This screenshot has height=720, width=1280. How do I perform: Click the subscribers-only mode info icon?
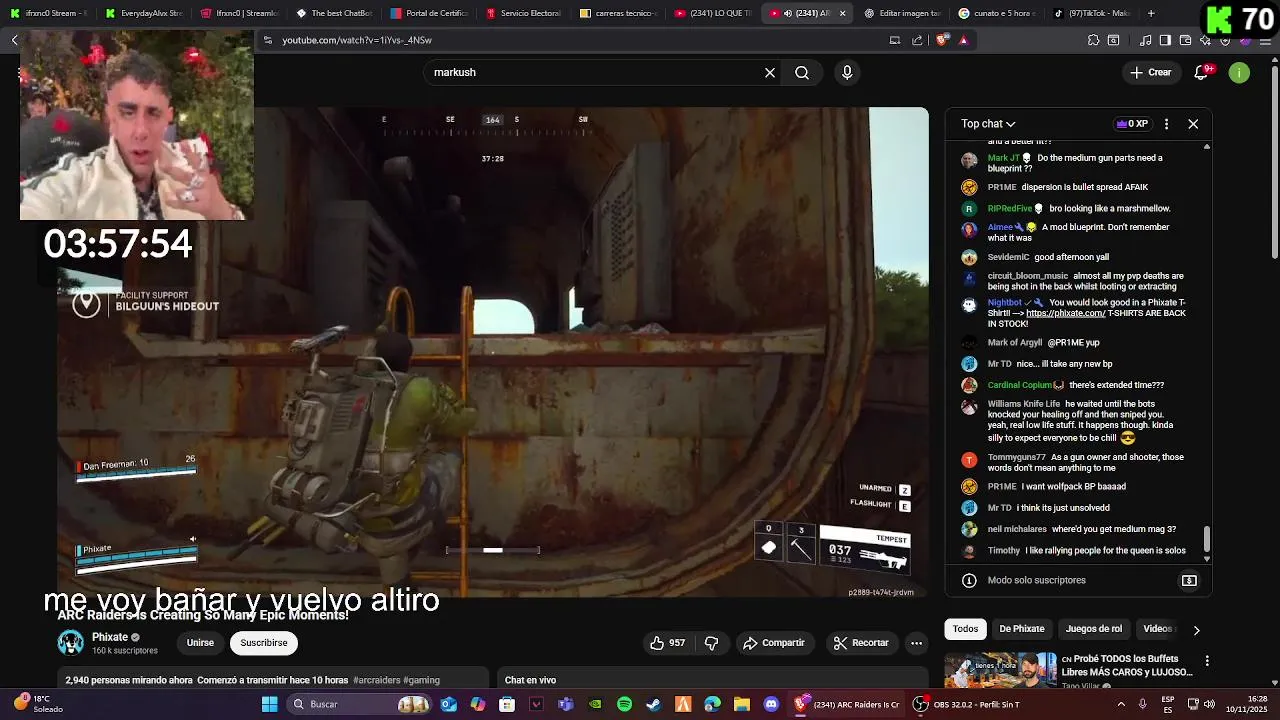coord(969,580)
